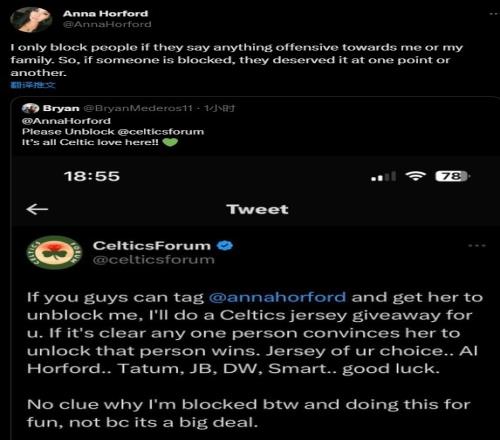Tap the battery indicator showing 78
The width and height of the screenshot is (500, 440).
(x=453, y=176)
